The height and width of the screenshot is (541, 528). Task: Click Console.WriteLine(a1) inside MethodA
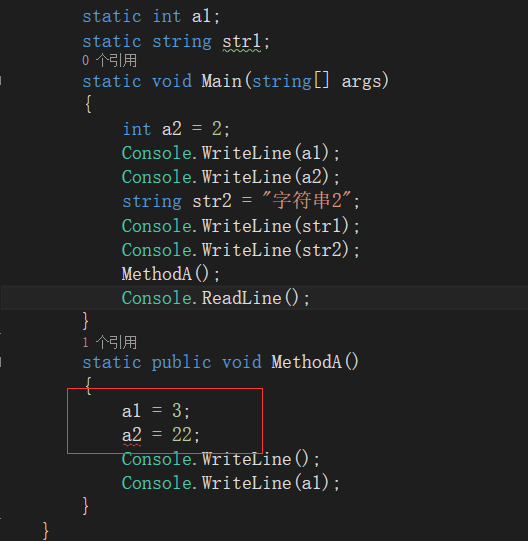tap(231, 483)
